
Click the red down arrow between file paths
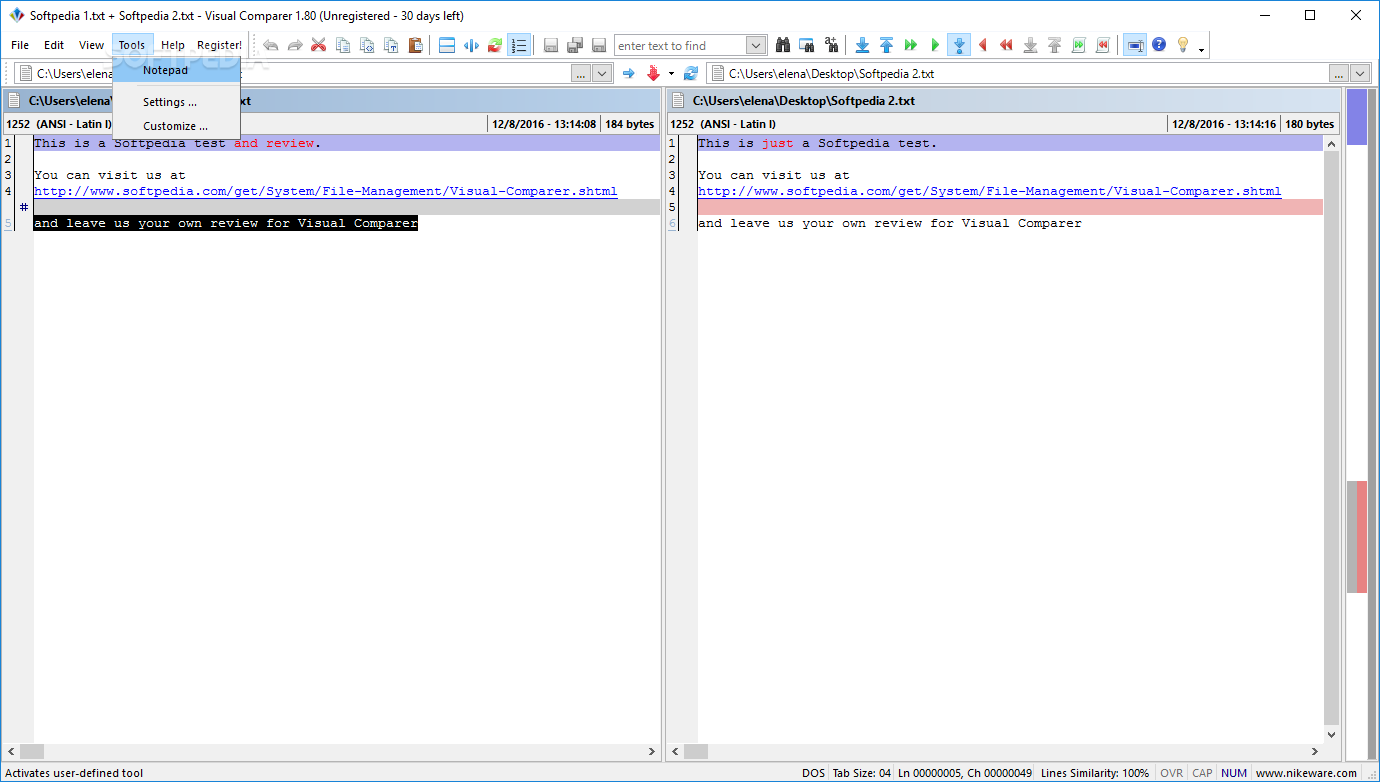[x=654, y=73]
